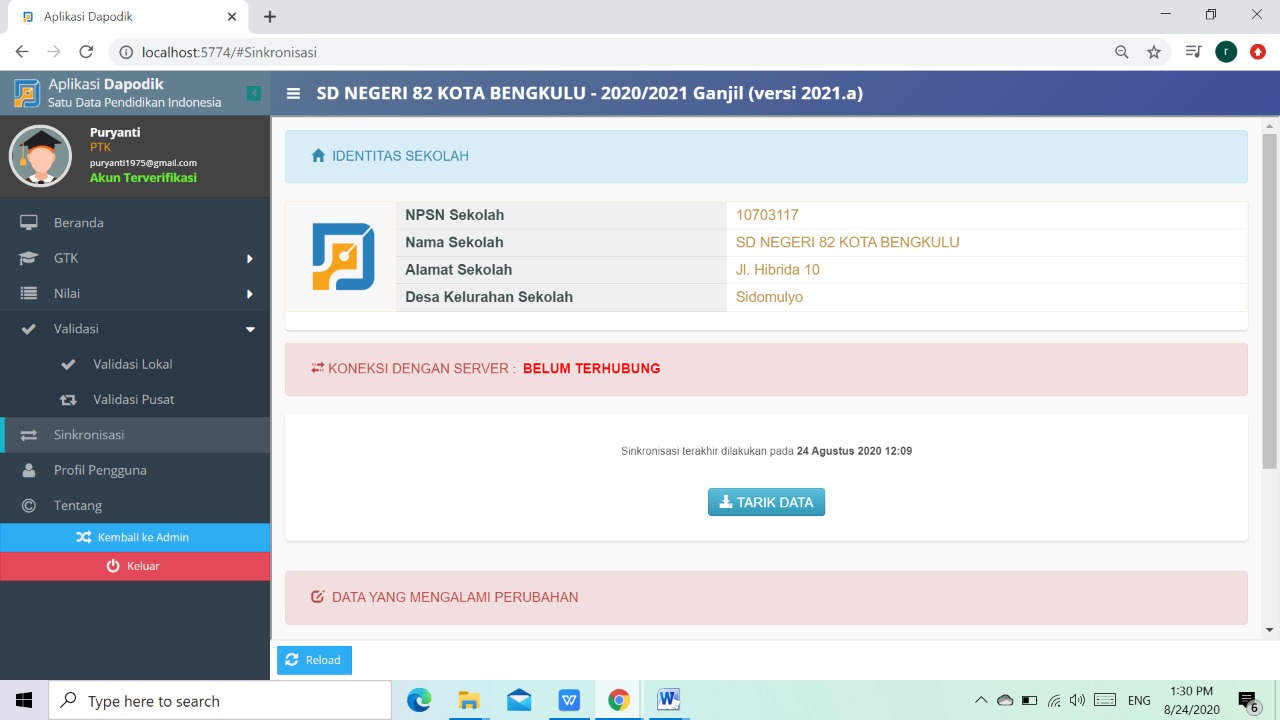Viewport: 1280px width, 720px height.
Task: Open Profil Pengguna page
Action: pos(135,470)
